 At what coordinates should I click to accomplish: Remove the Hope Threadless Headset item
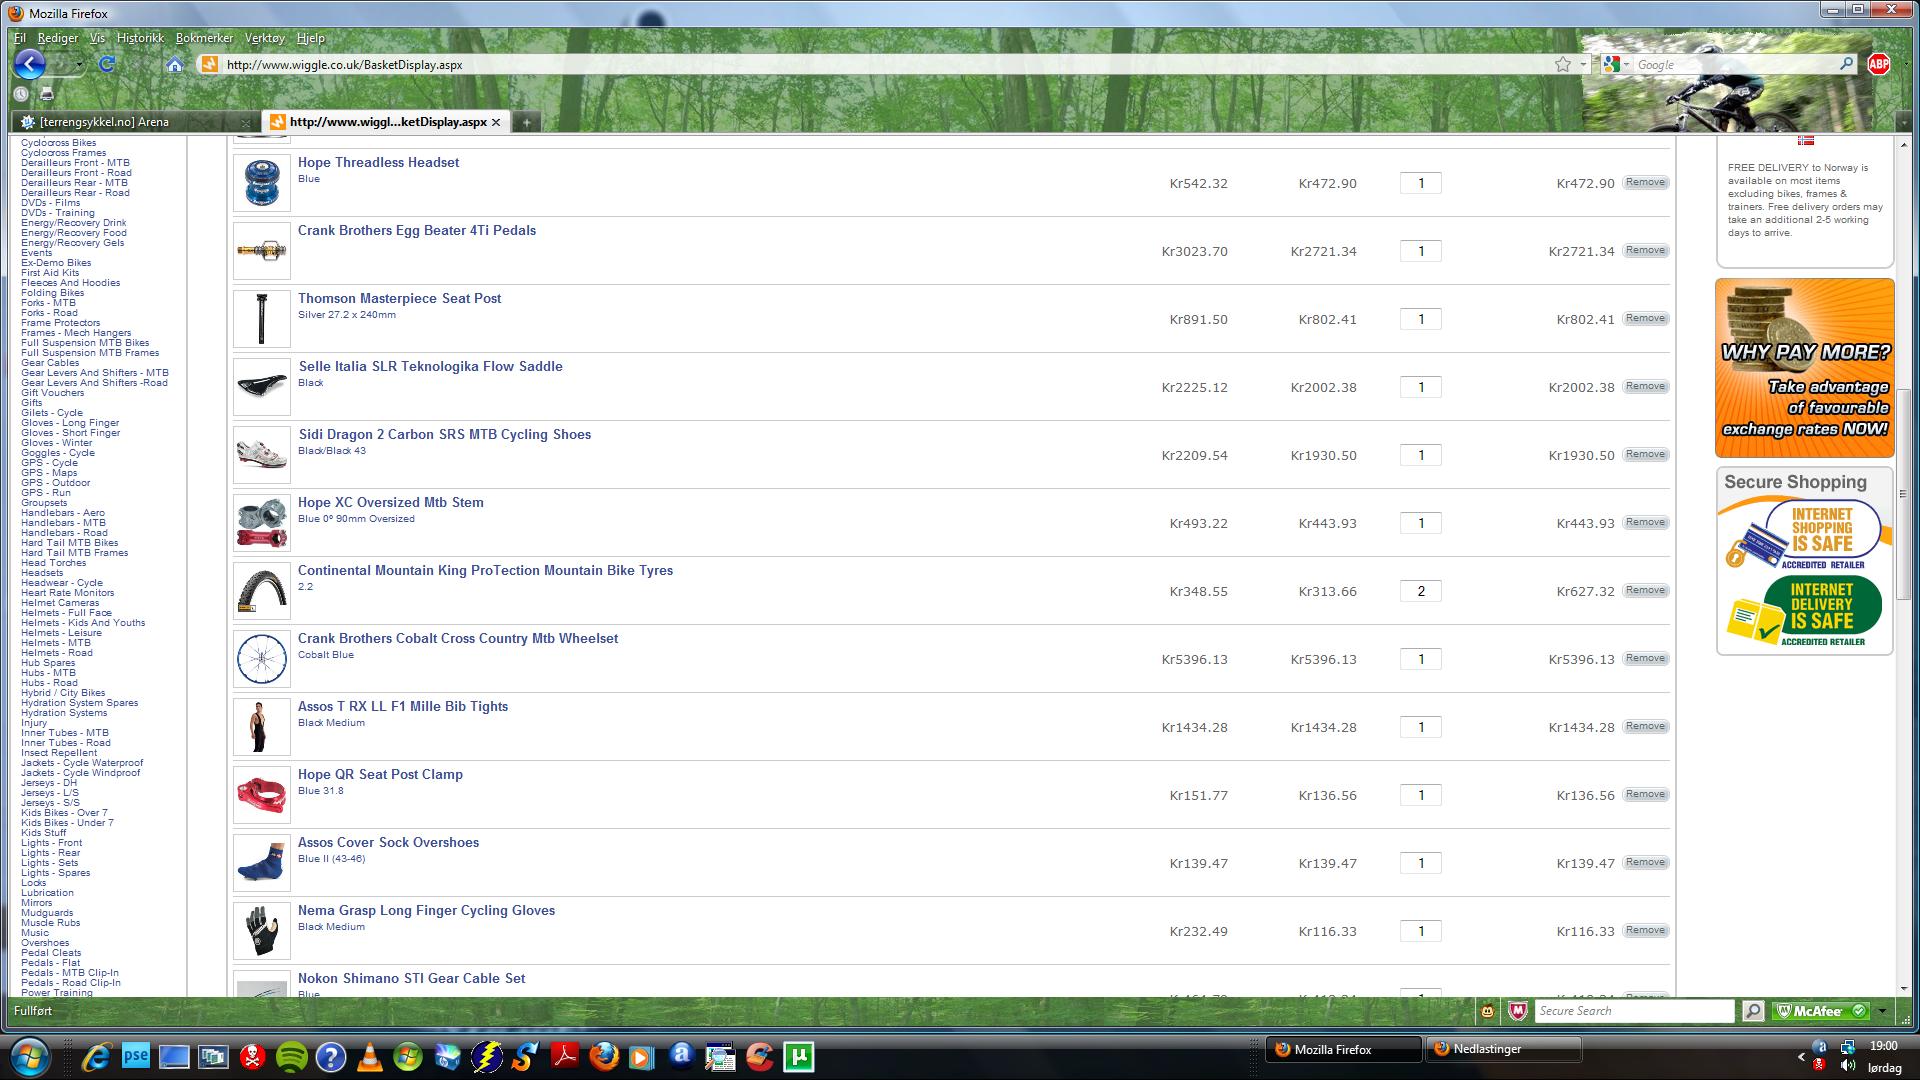1645,182
